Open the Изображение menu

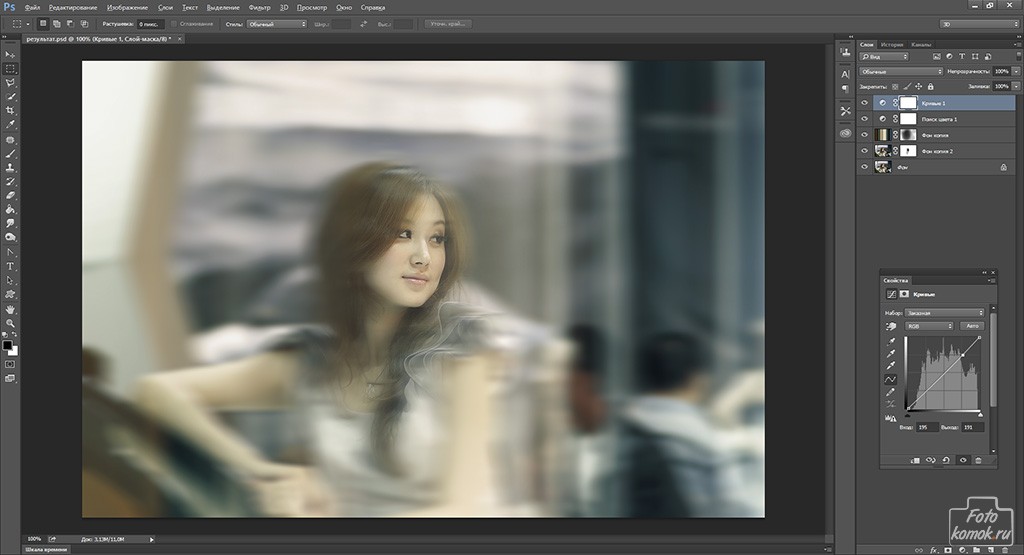[x=127, y=8]
